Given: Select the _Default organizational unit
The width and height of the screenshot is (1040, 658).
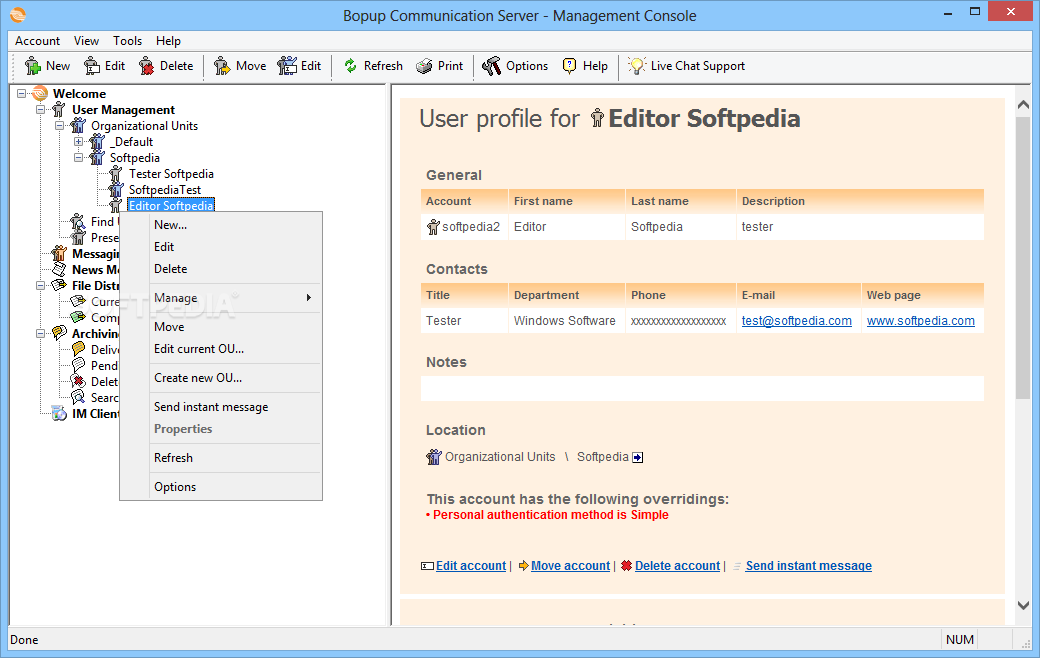Looking at the screenshot, I should click(131, 141).
